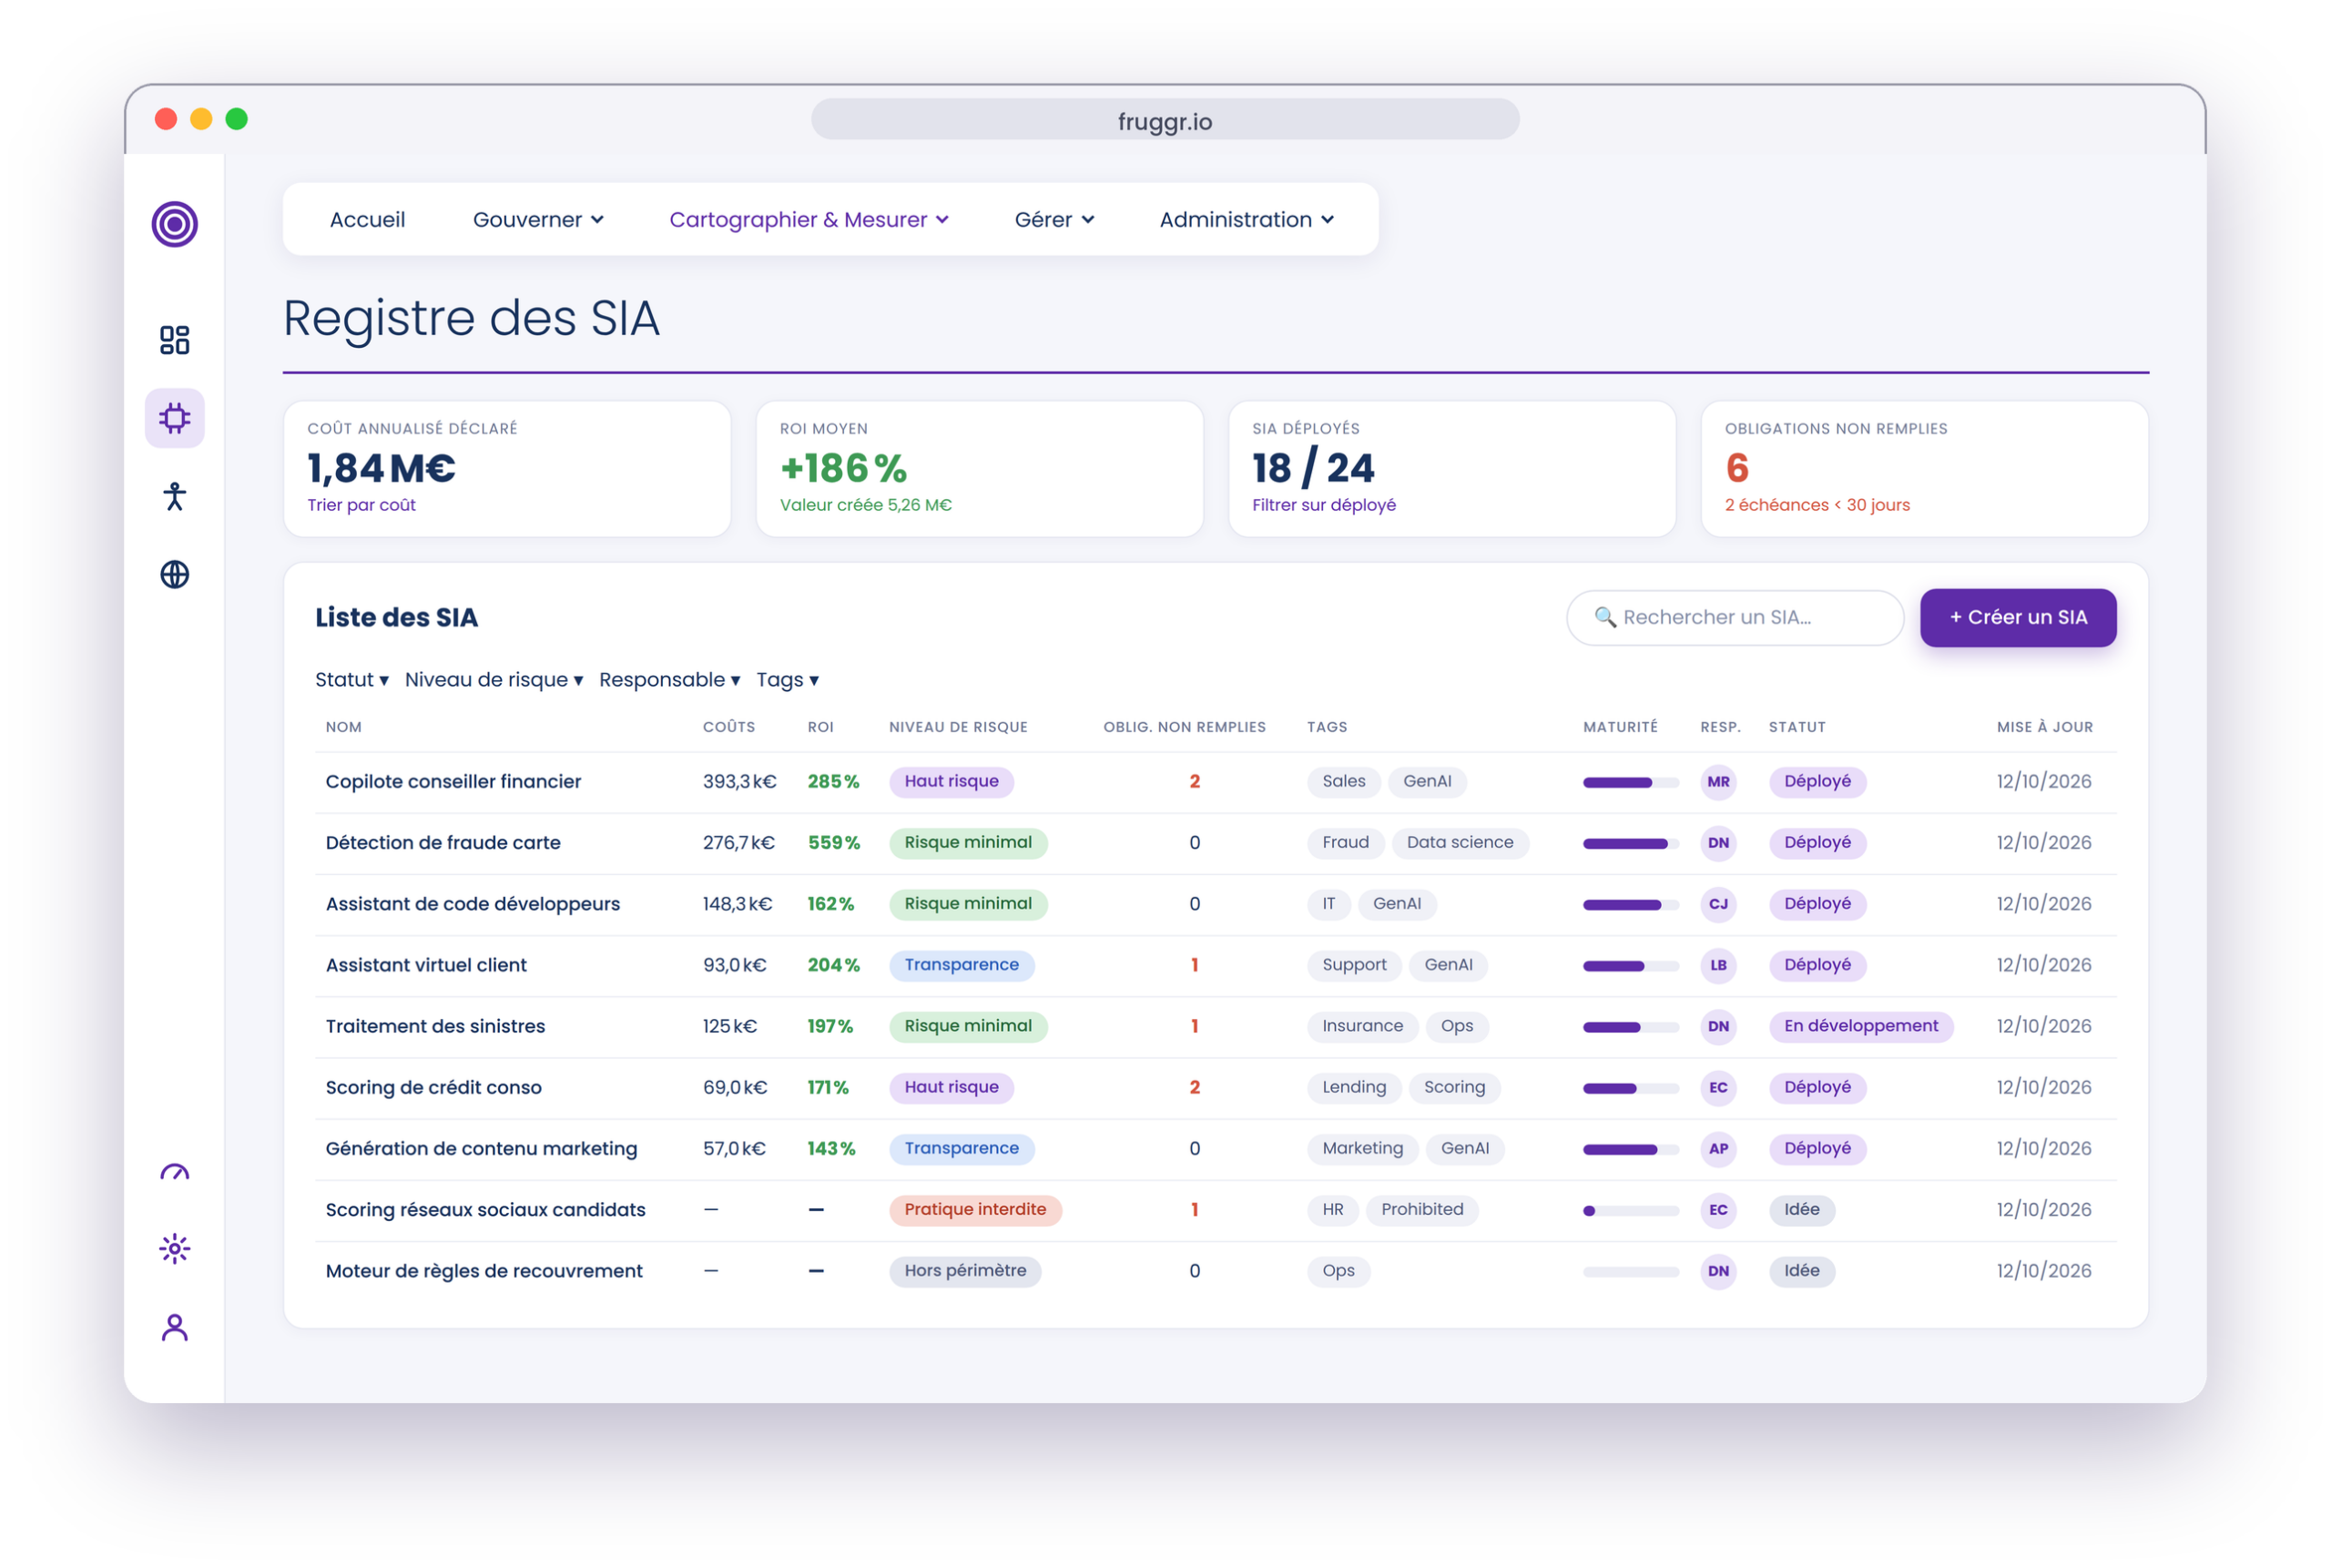Image resolution: width=2331 pixels, height=1568 pixels.
Task: Sort by the ROI column header
Action: click(x=821, y=727)
